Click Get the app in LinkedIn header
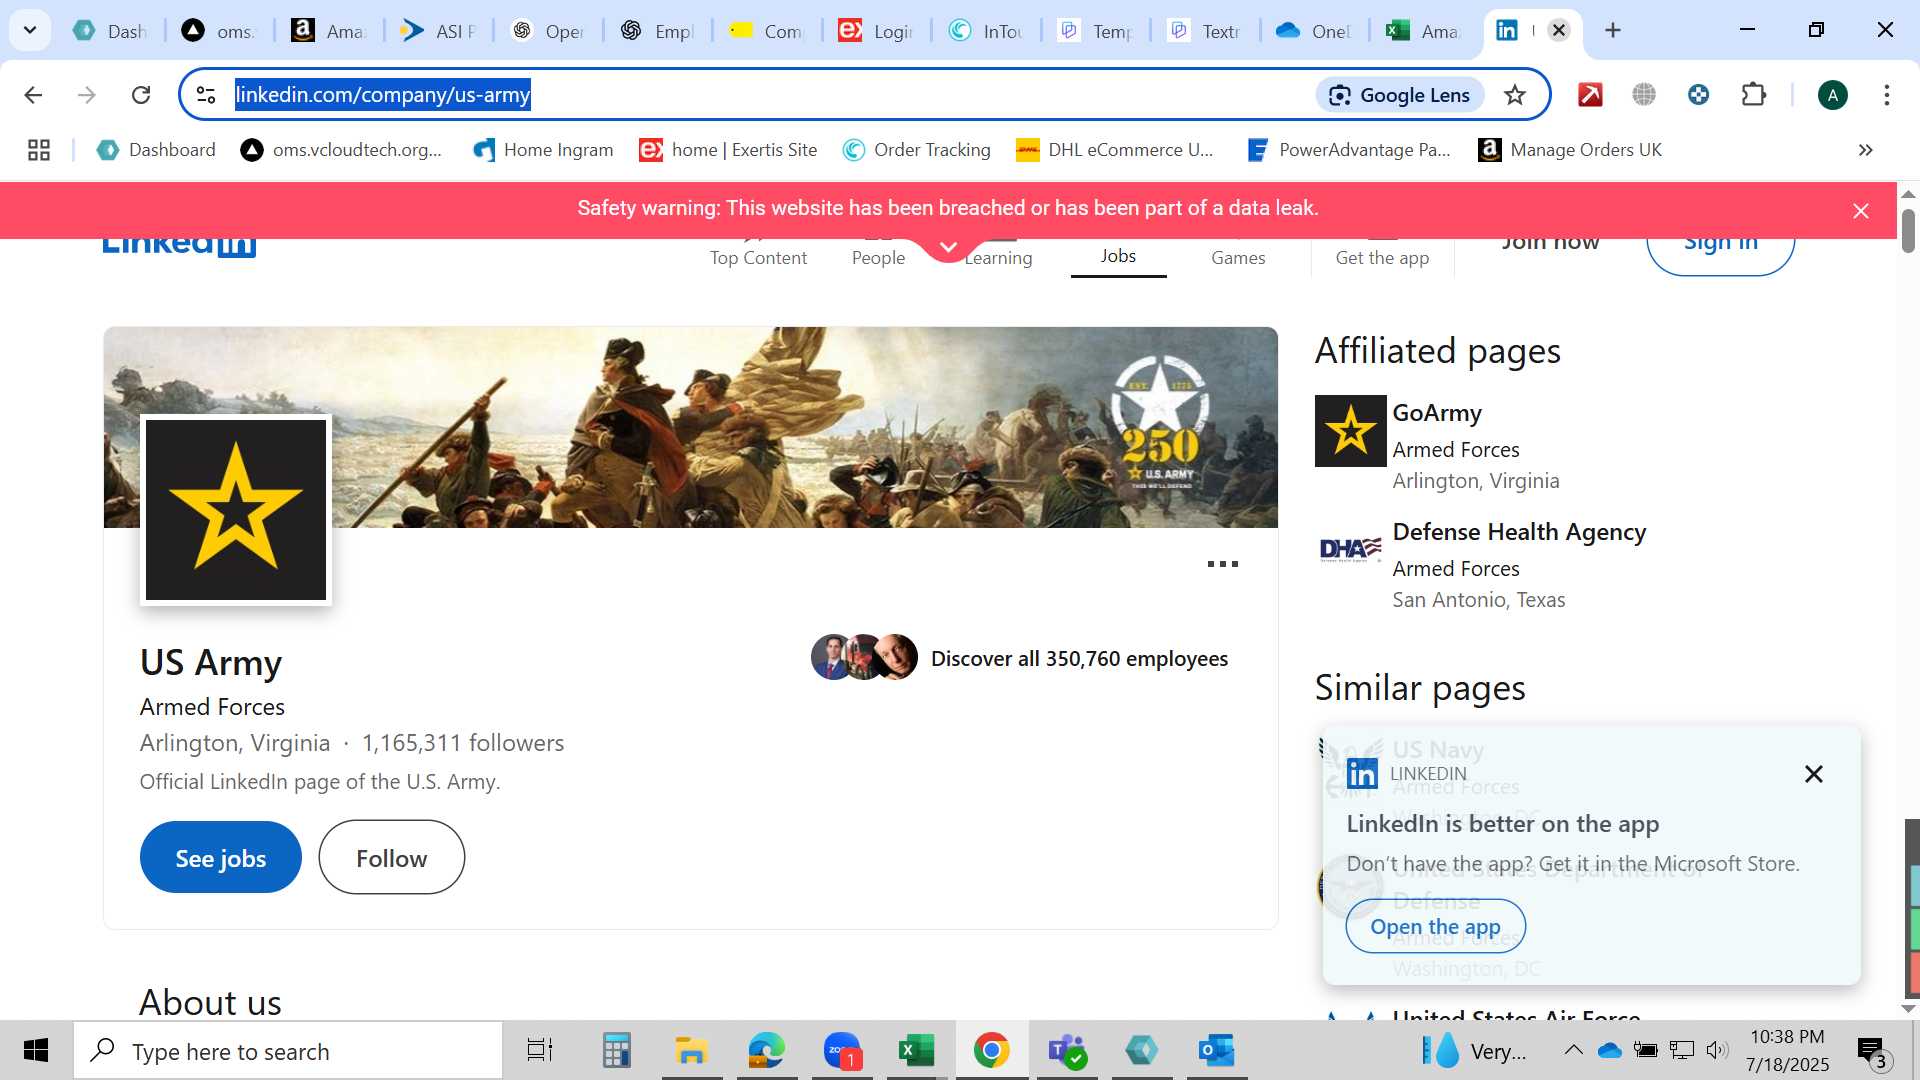Viewport: 1920px width, 1080px height. (1382, 257)
